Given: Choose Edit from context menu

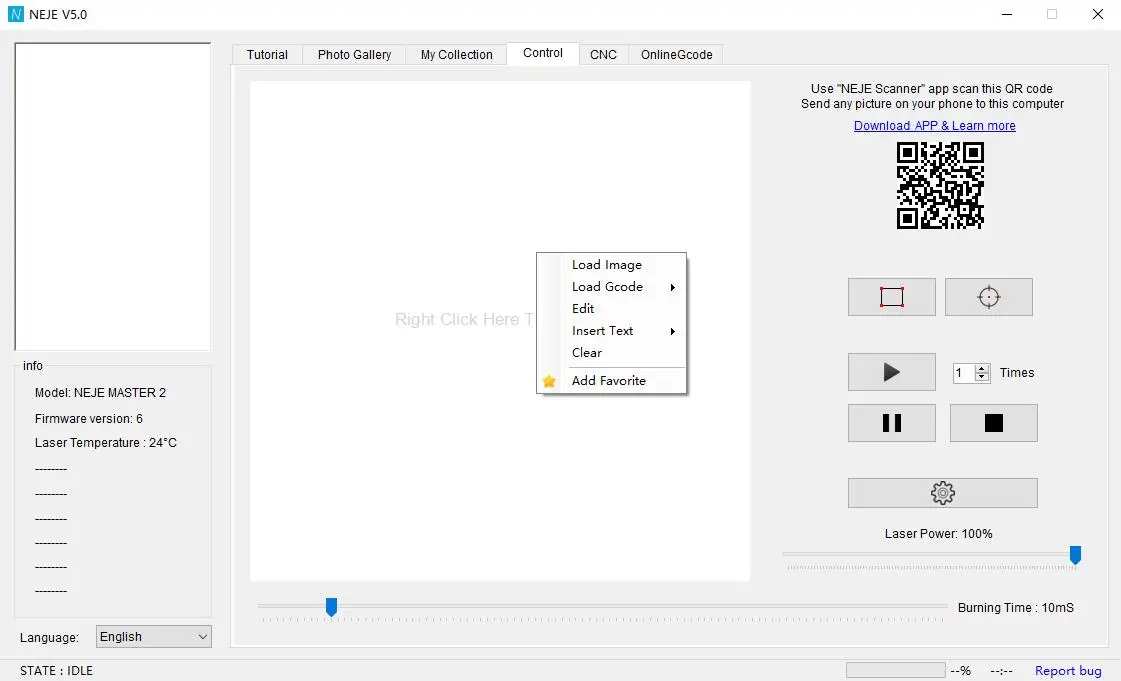Looking at the screenshot, I should click(611, 309).
